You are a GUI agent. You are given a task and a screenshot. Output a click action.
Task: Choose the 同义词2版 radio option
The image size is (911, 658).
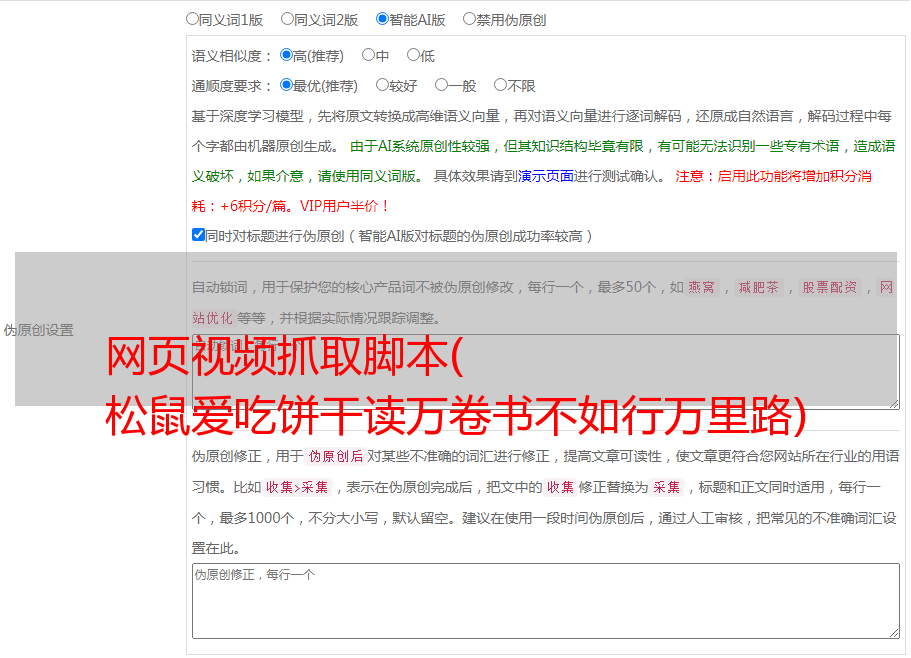click(x=288, y=19)
